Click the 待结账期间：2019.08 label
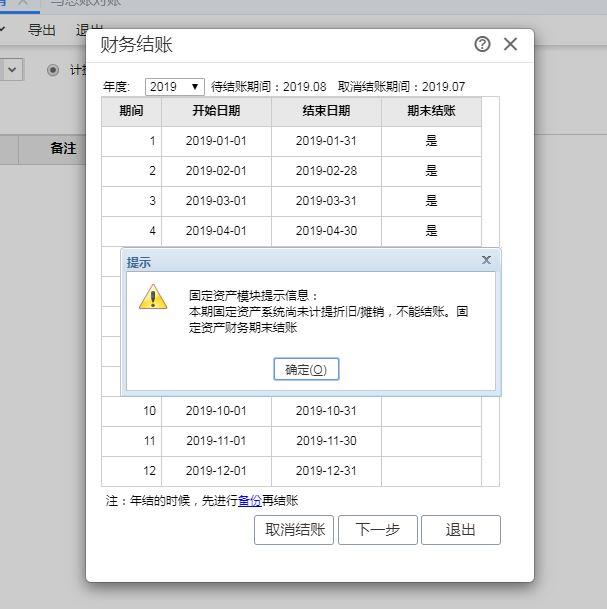 click(269, 87)
